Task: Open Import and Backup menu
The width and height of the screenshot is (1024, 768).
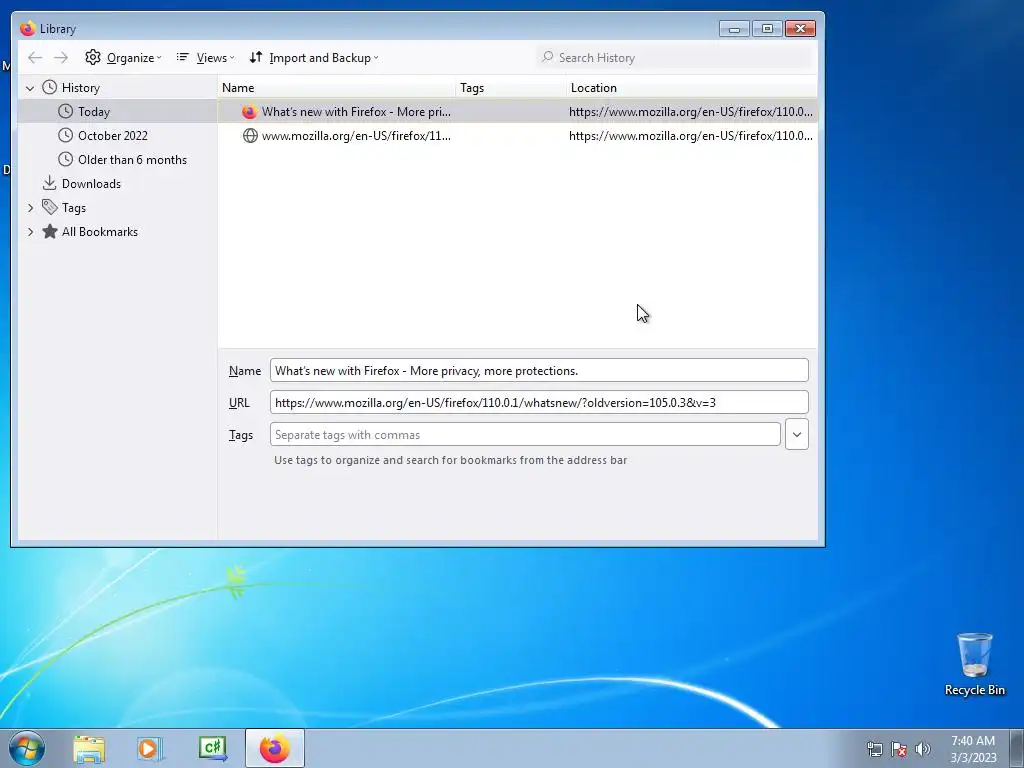Action: pos(314,57)
